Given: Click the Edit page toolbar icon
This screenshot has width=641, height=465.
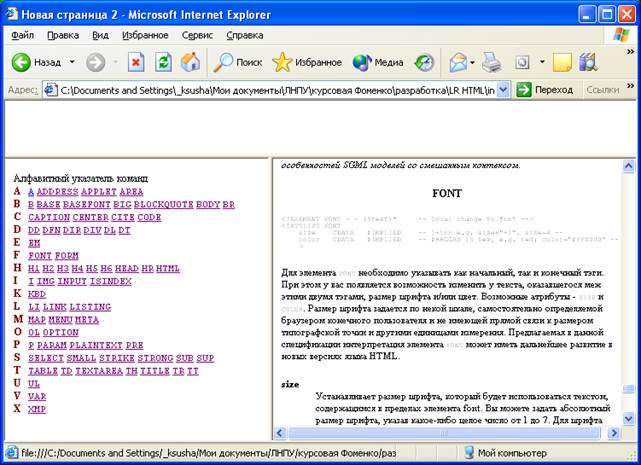Looking at the screenshot, I should (x=522, y=62).
